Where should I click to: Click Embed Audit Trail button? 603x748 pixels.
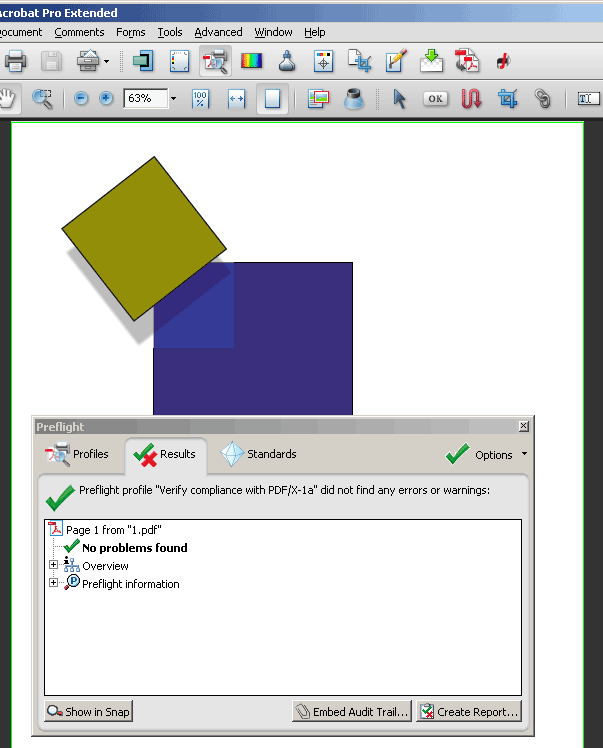(352, 711)
